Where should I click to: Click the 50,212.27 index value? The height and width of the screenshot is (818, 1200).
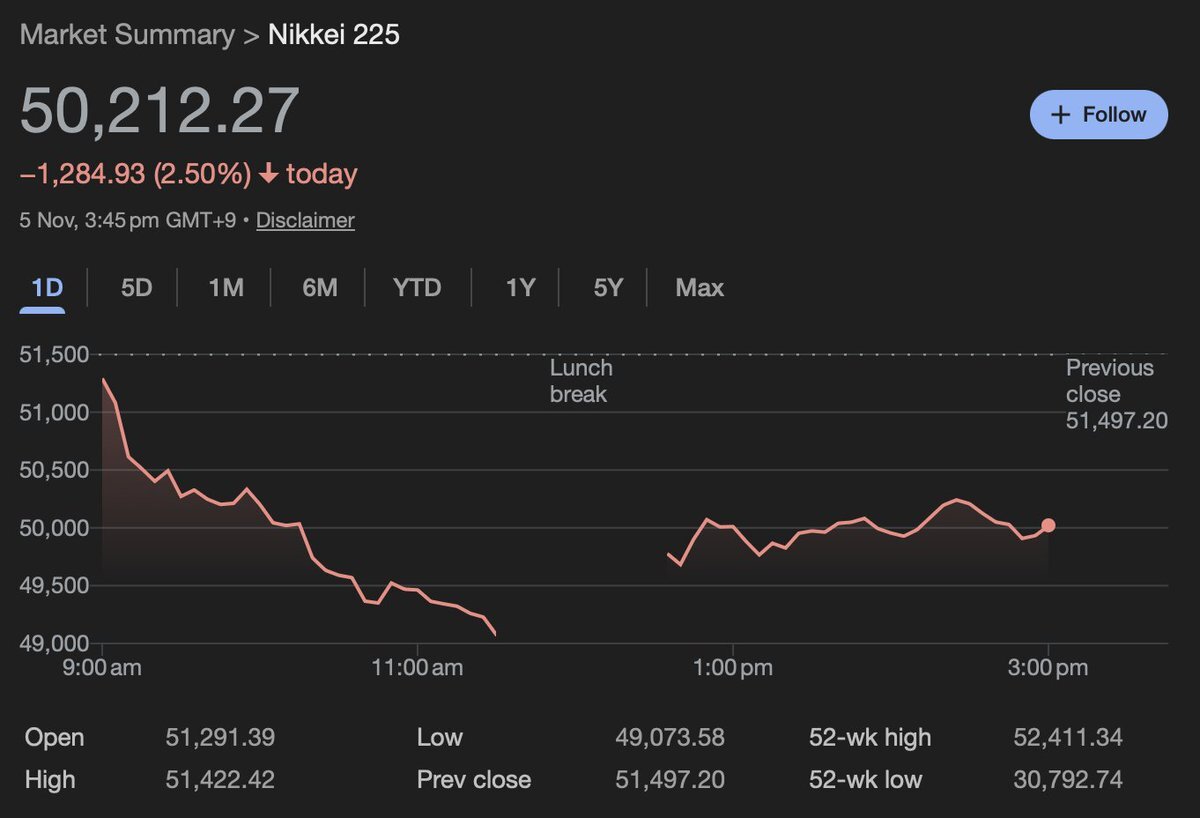pyautogui.click(x=160, y=110)
